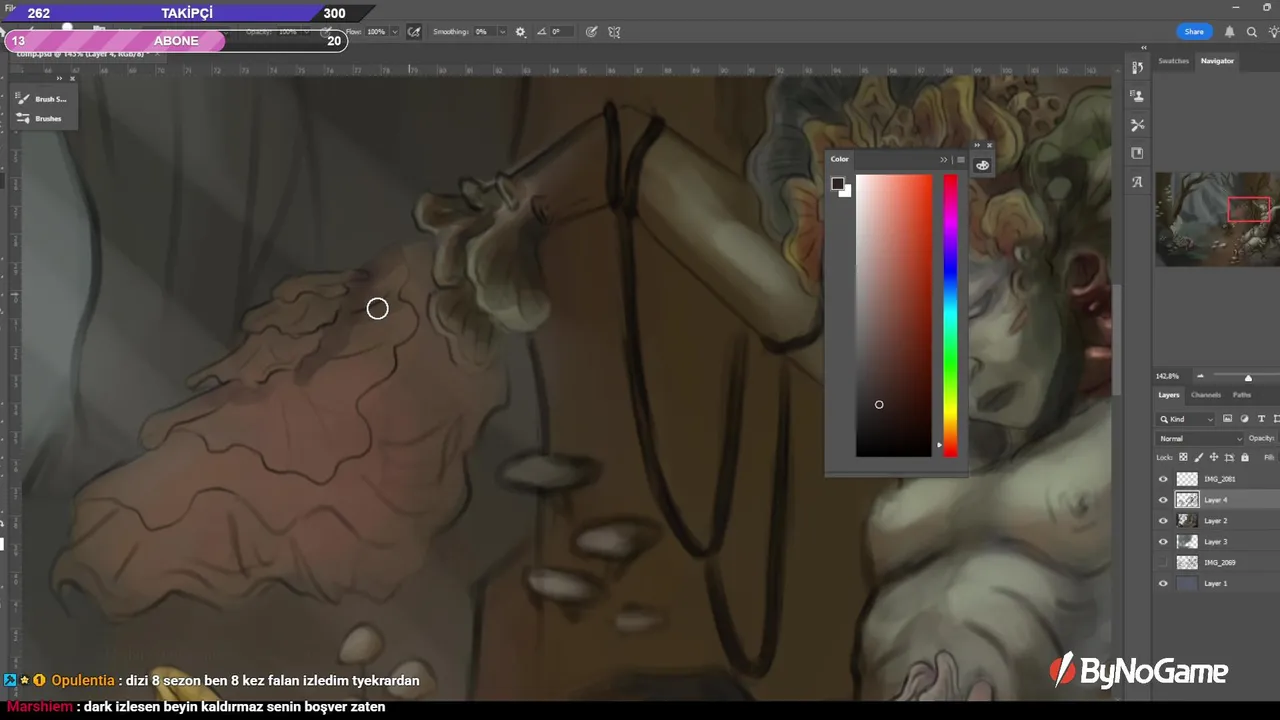Screen dimensions: 1280x720
Task: Open the Character/Glyphs panel icon
Action: point(1137,182)
